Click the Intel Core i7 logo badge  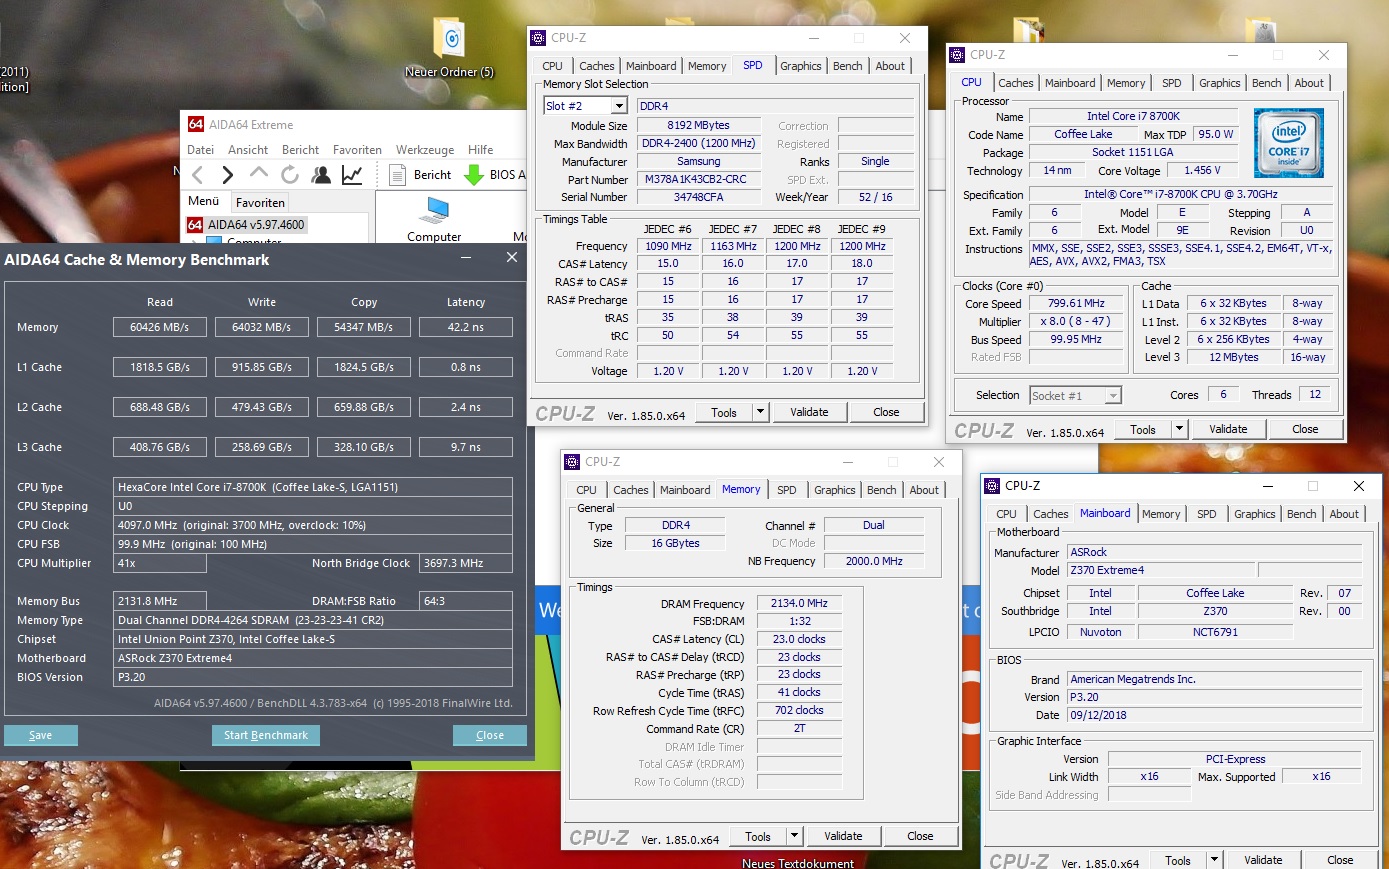click(x=1289, y=142)
